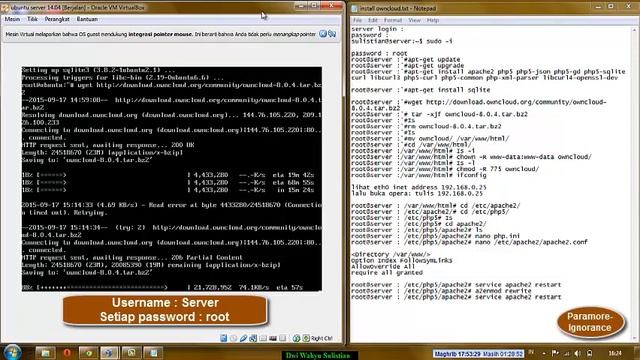Click the prayer time Maghrib widget on taskbar
This screenshot has width=640, height=360.
point(478,354)
